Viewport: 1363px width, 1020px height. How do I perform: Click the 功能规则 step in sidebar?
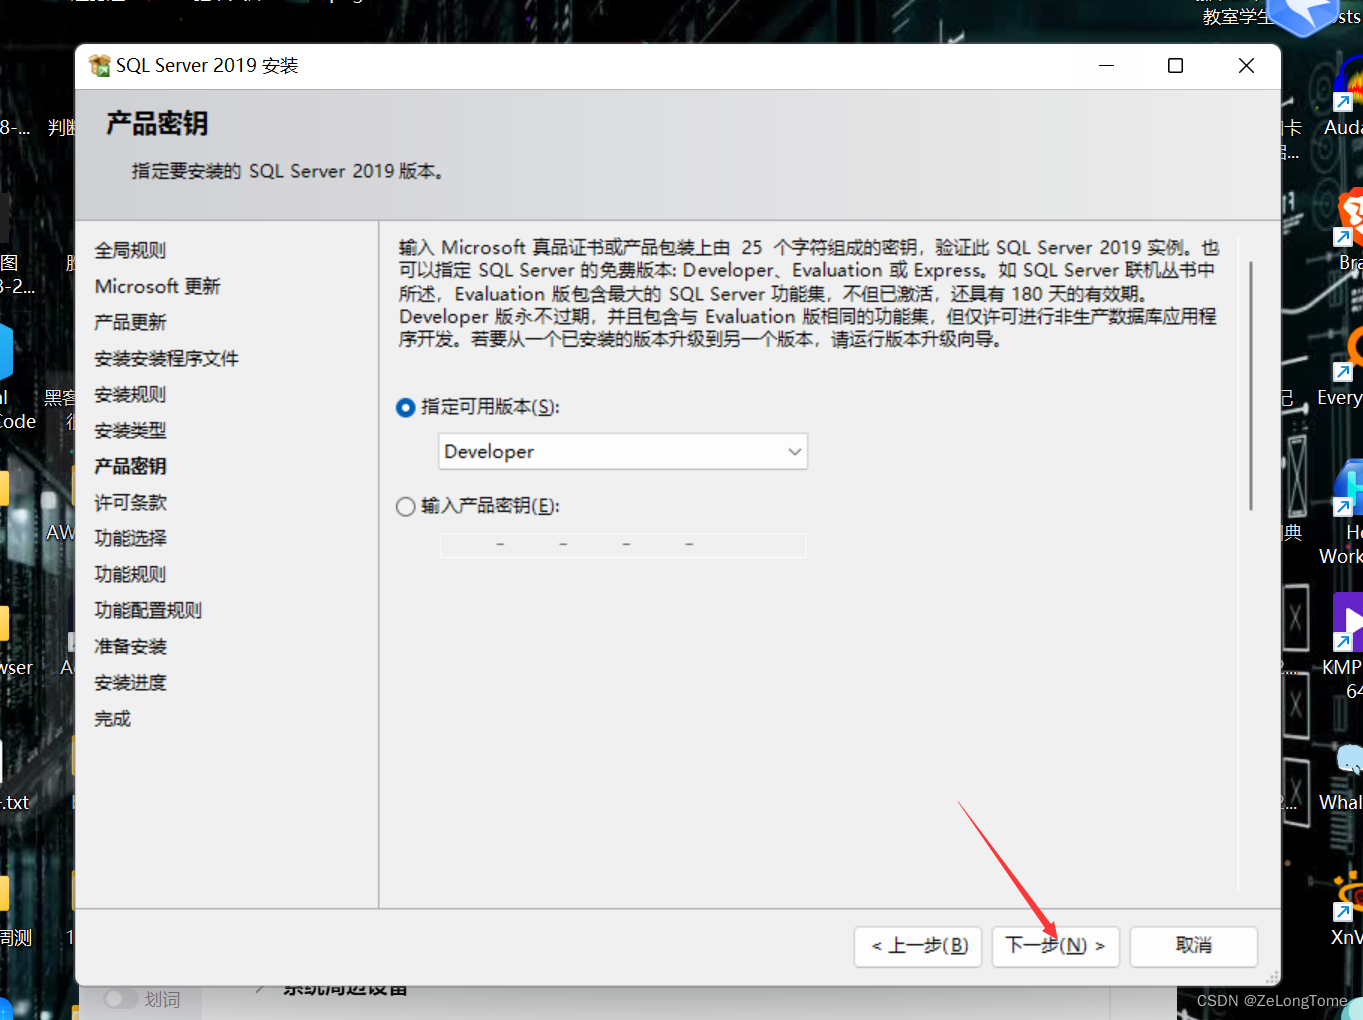pyautogui.click(x=130, y=574)
